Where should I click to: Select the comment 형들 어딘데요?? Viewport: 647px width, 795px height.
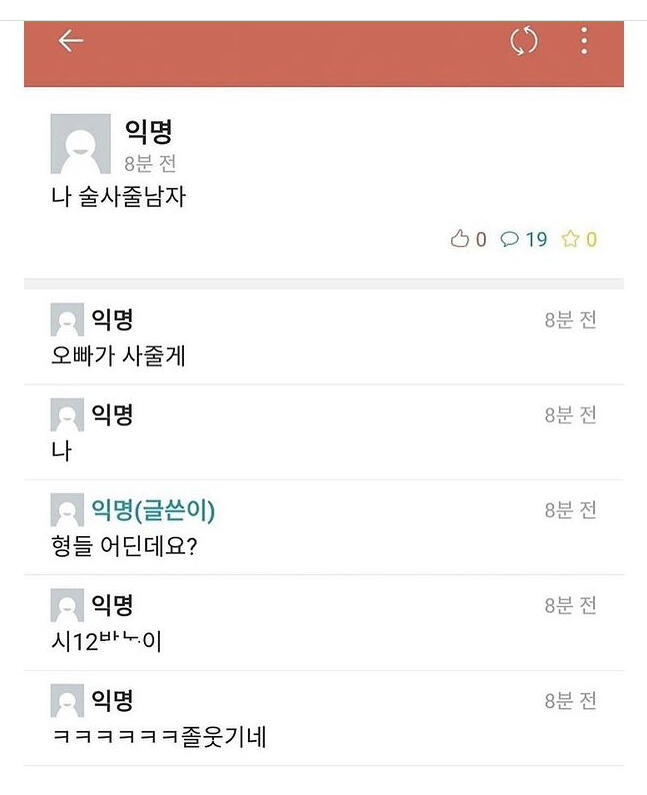pos(124,546)
